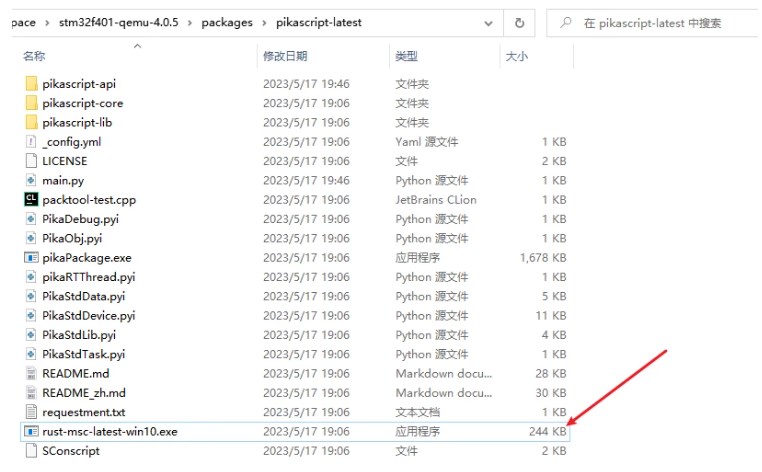Select pikascript-latest breadcrumb segment
This screenshot has height=472, width=762.
[x=319, y=22]
